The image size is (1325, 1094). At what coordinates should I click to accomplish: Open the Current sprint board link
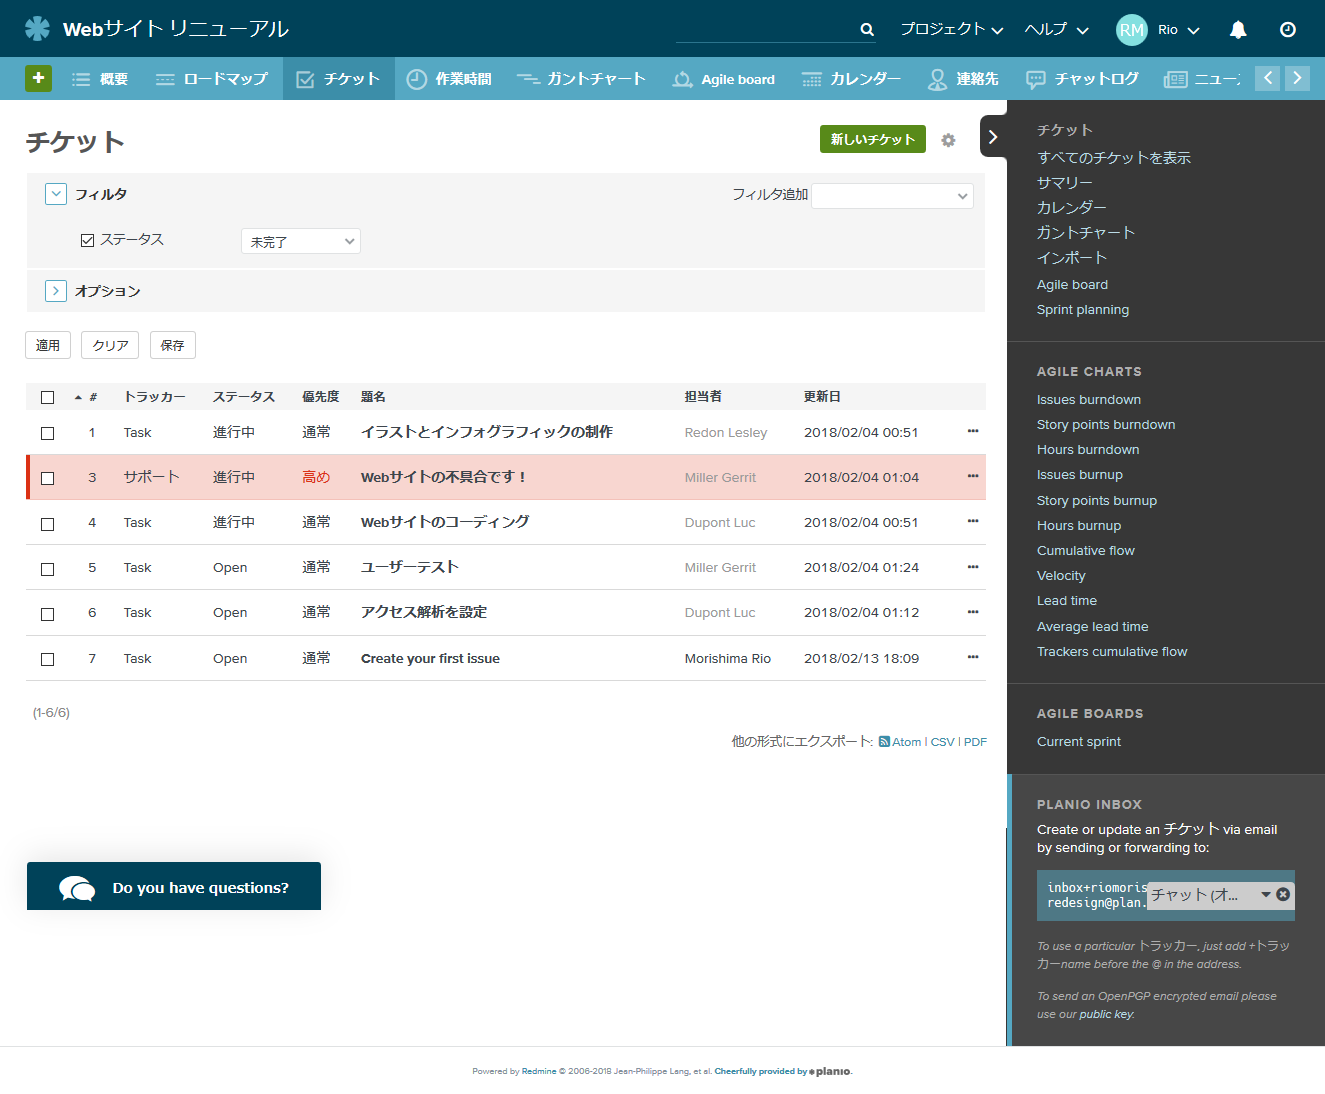tap(1079, 742)
